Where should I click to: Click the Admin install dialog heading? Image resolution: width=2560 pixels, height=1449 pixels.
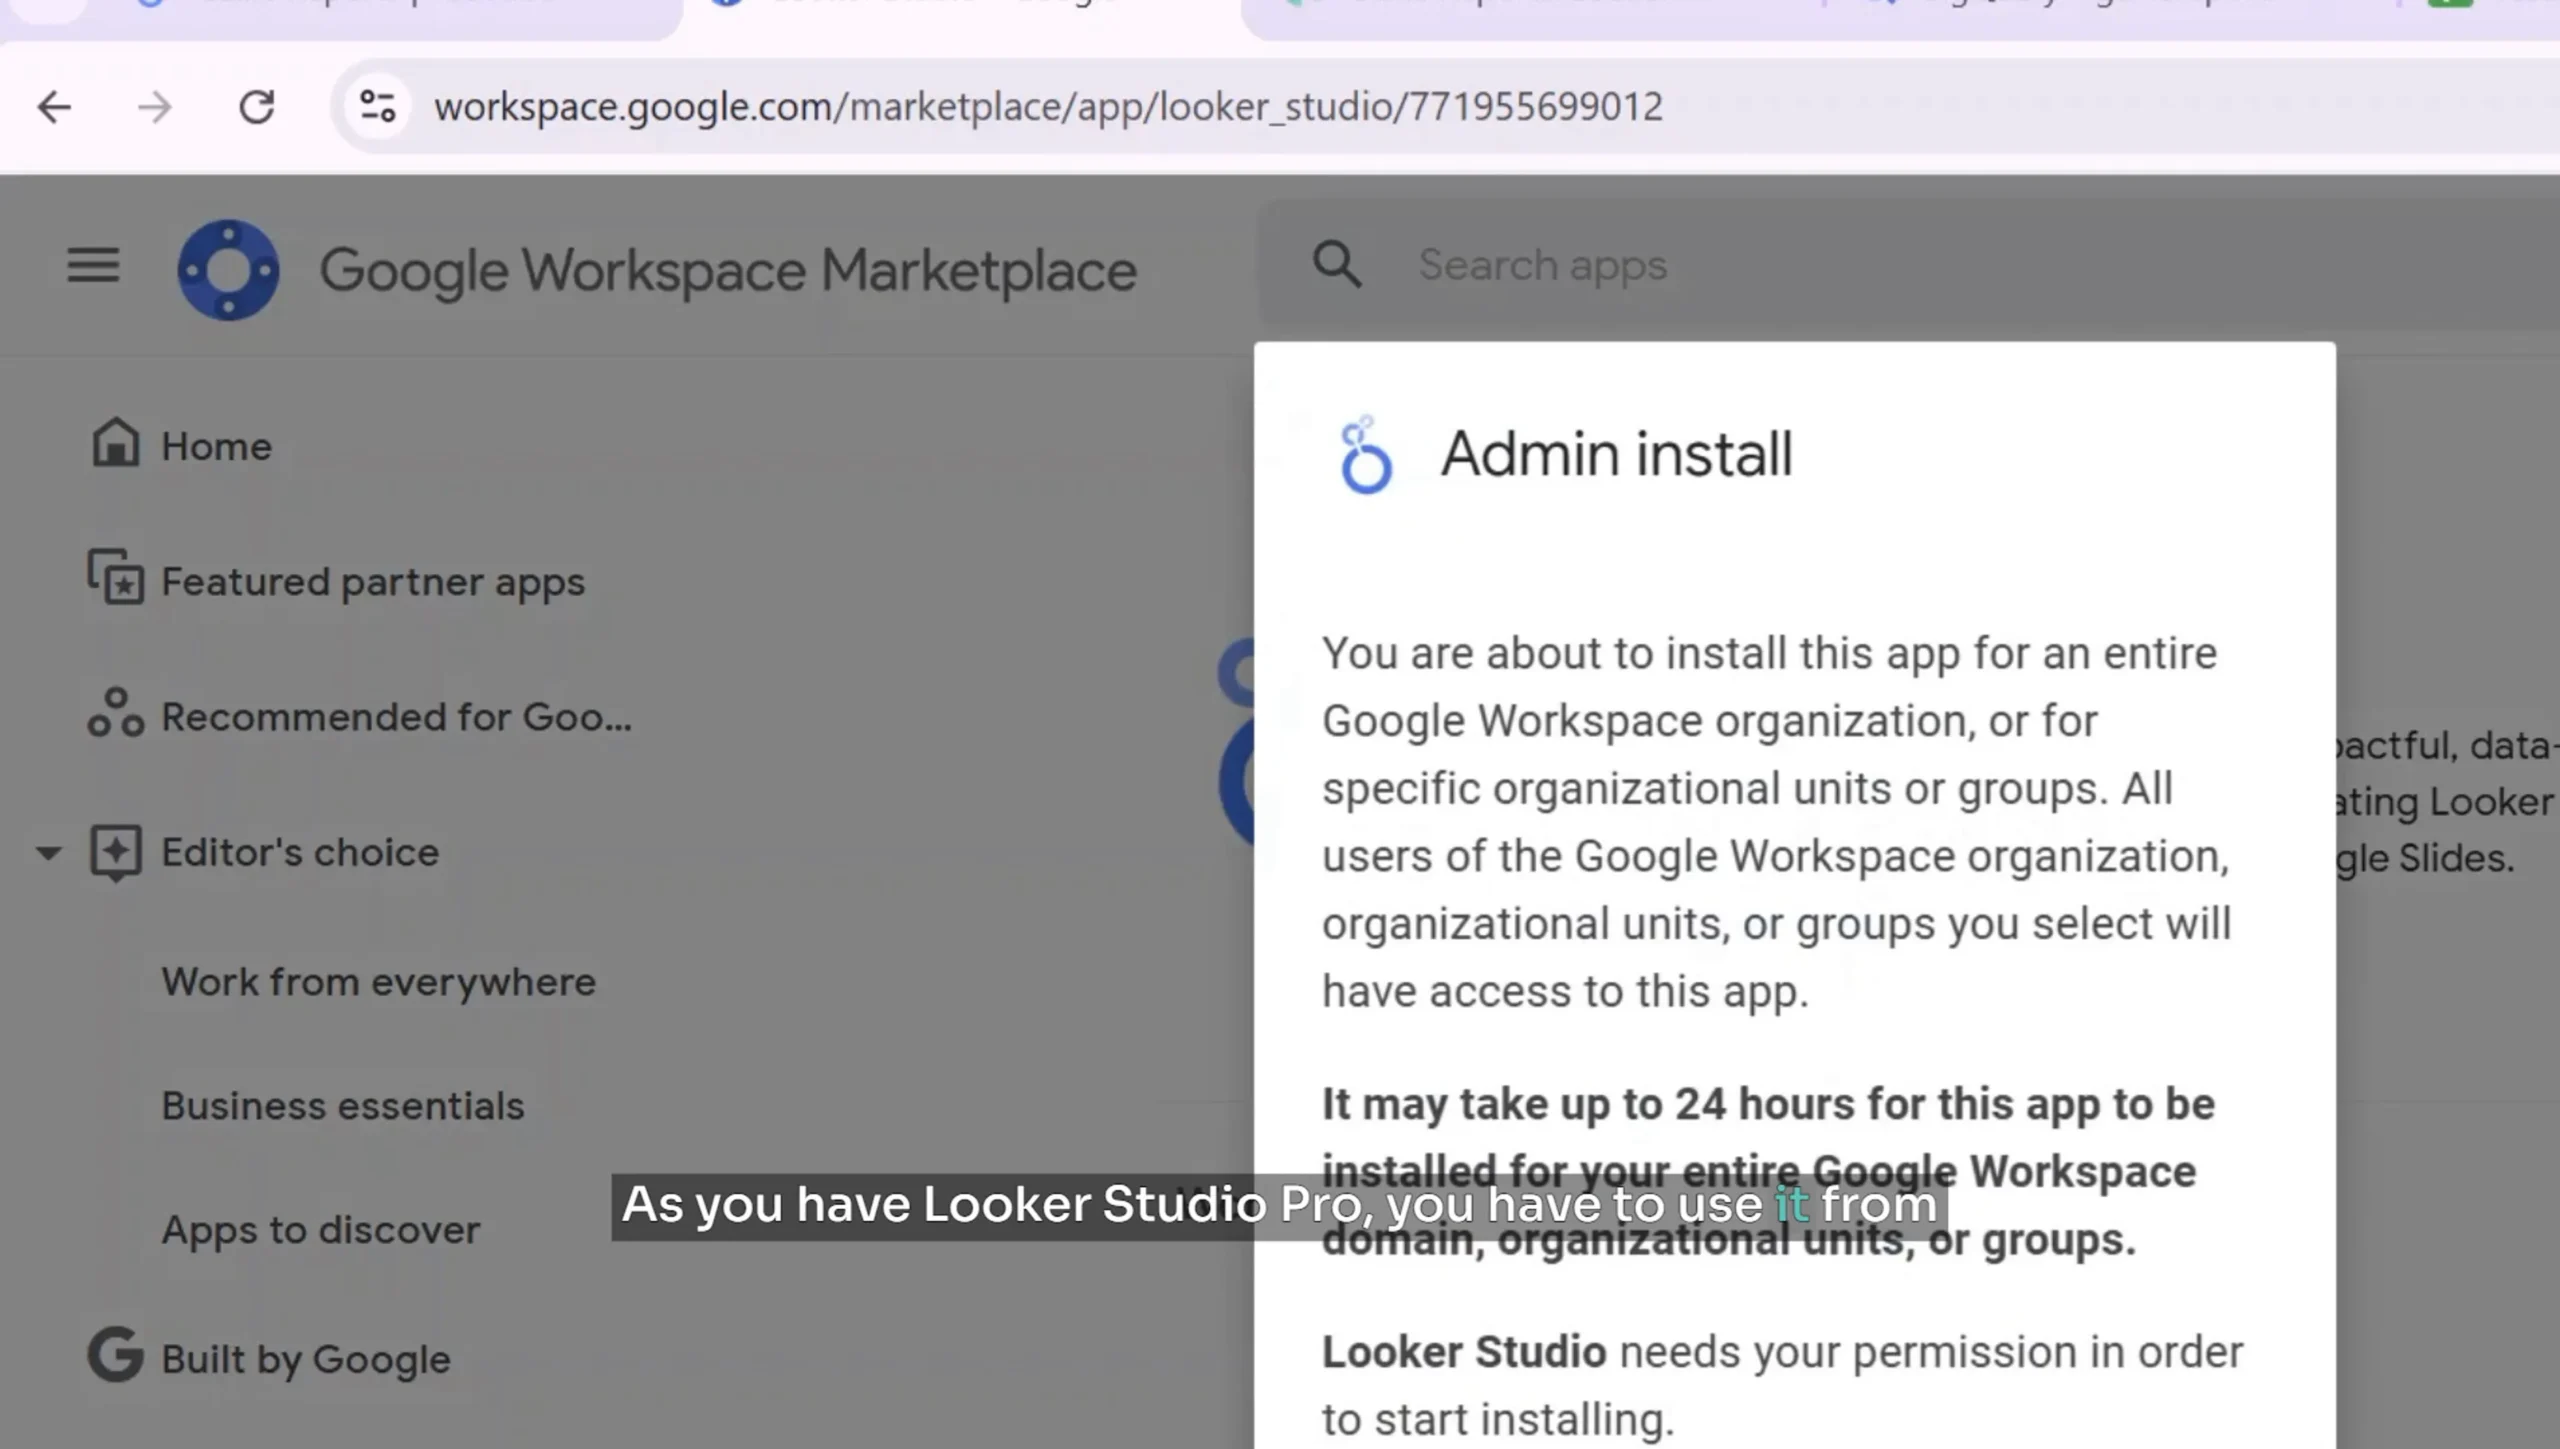(1616, 454)
